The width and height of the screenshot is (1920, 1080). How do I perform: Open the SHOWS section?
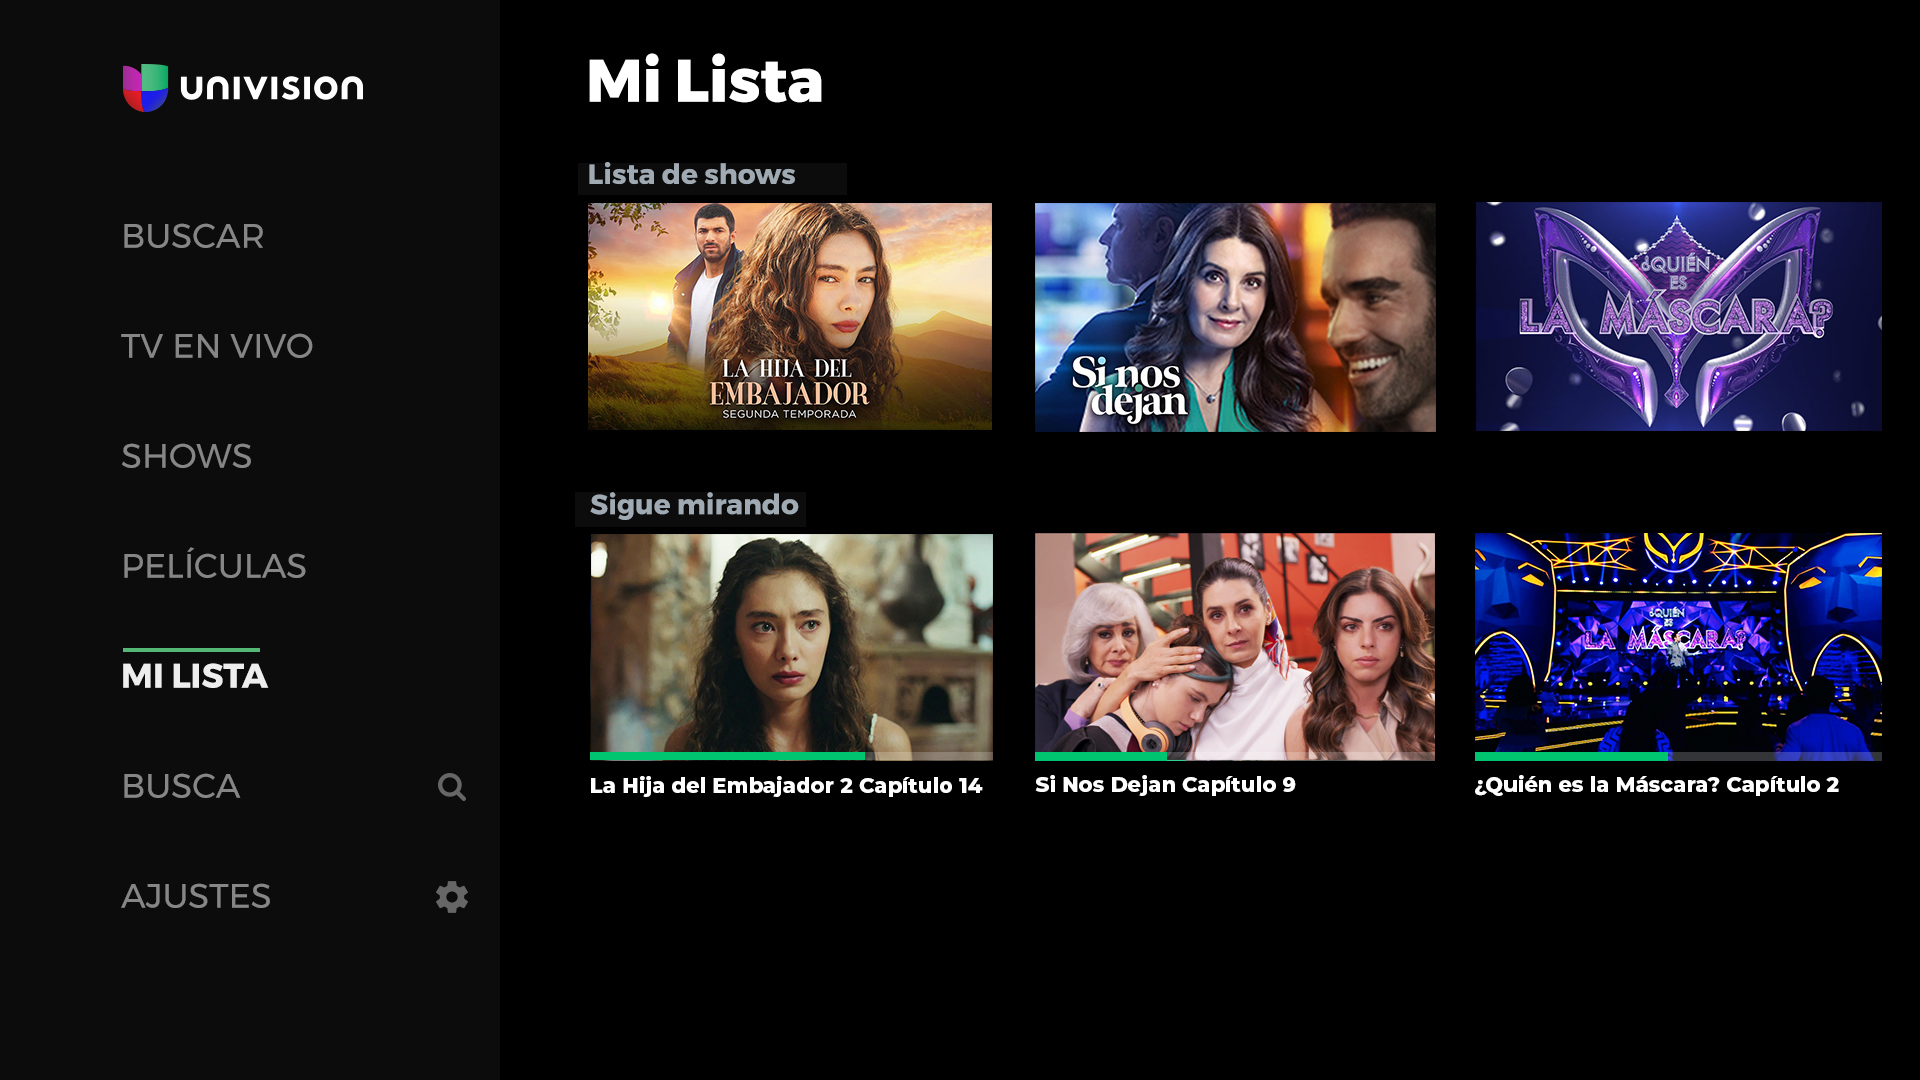187,456
